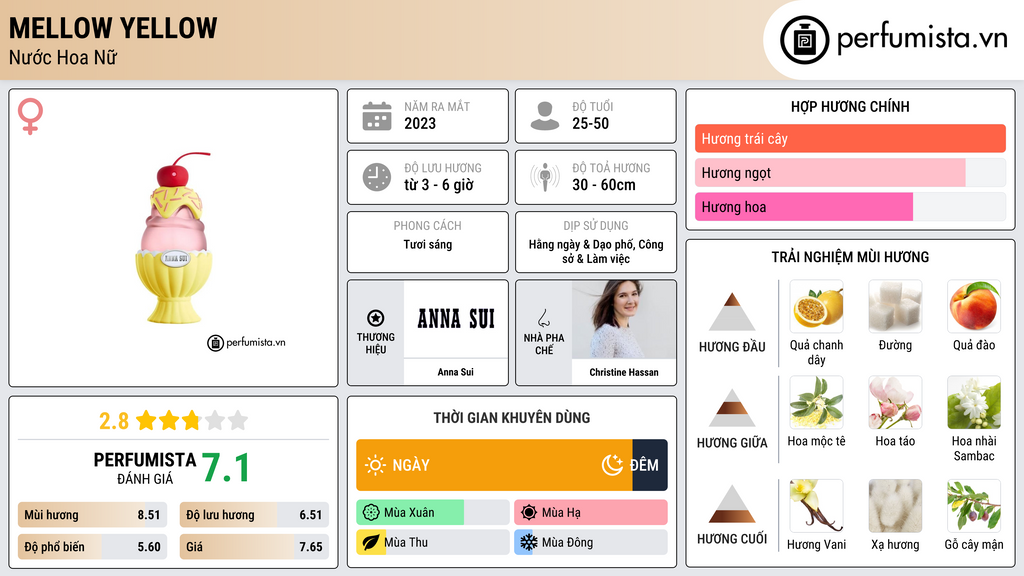
Task: Click the Hương trái cây accord bar
Action: click(x=850, y=138)
